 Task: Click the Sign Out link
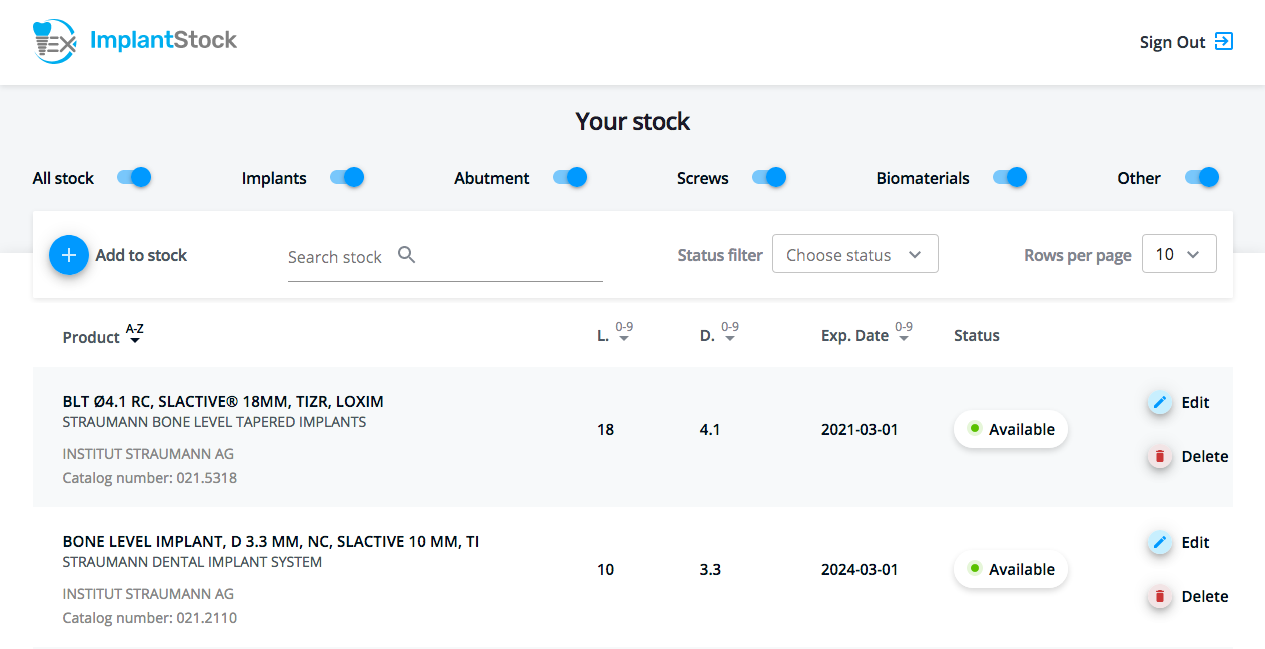point(1172,42)
